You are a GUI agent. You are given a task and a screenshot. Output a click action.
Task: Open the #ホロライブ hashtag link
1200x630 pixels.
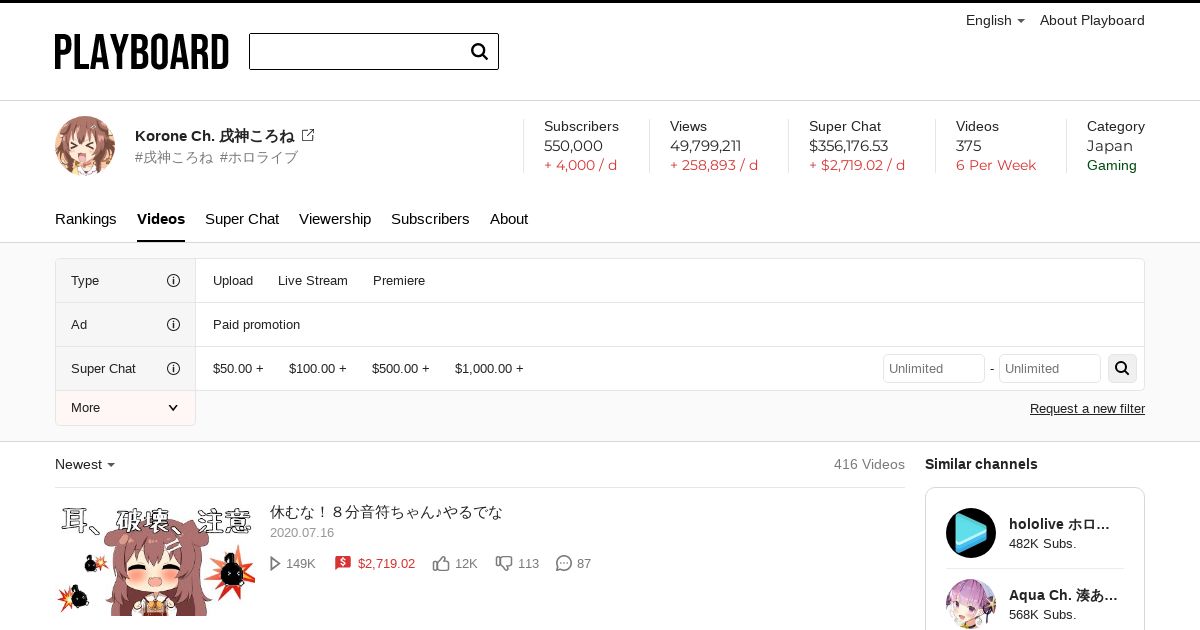point(258,157)
